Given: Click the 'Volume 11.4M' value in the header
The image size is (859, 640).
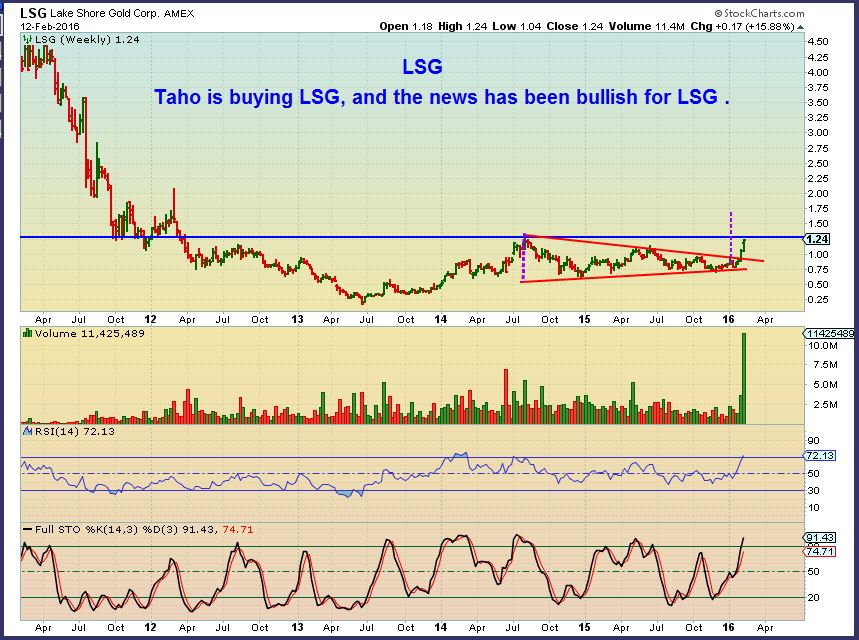Looking at the screenshot, I should click(x=646, y=26).
